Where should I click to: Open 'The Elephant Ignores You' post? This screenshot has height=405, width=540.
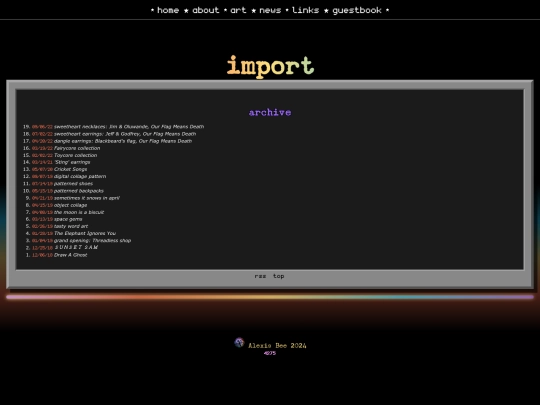click(x=85, y=233)
